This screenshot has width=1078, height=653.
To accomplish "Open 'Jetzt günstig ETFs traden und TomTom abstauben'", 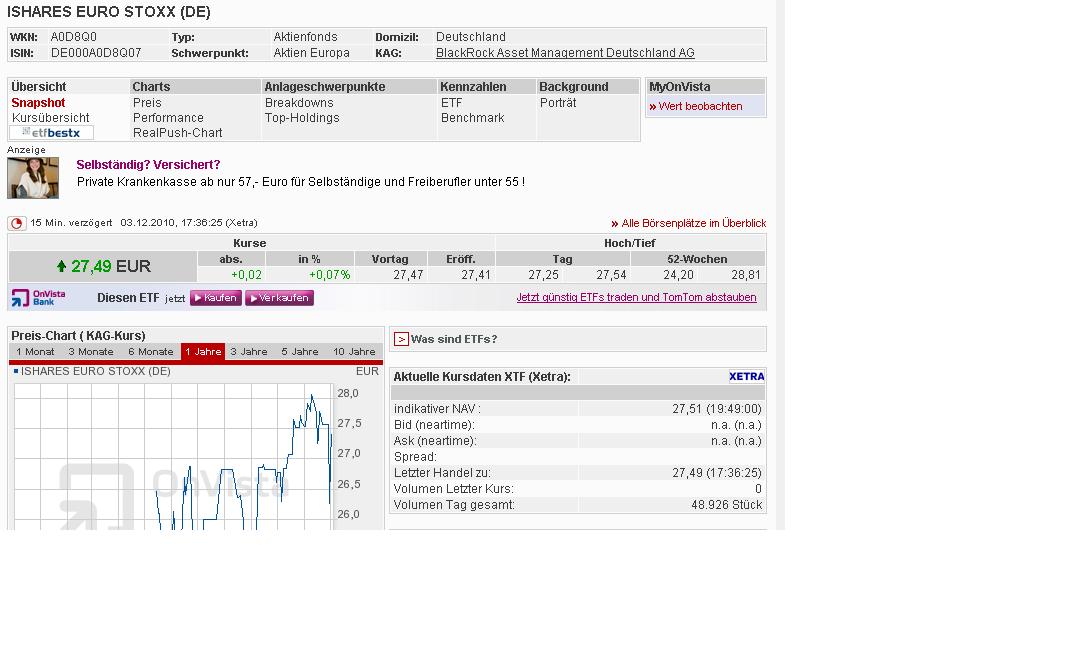I will click(x=636, y=298).
